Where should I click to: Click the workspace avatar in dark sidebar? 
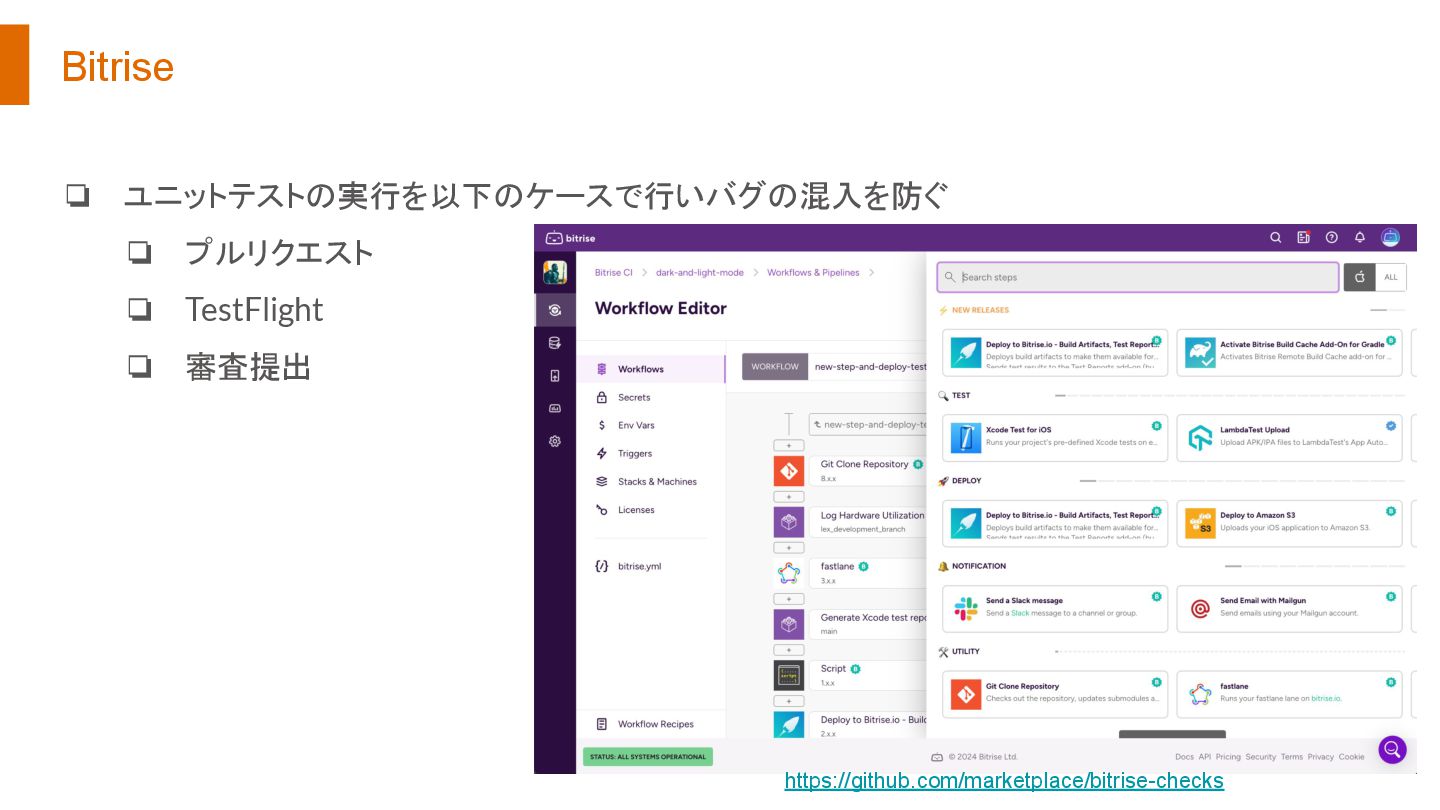[x=555, y=272]
